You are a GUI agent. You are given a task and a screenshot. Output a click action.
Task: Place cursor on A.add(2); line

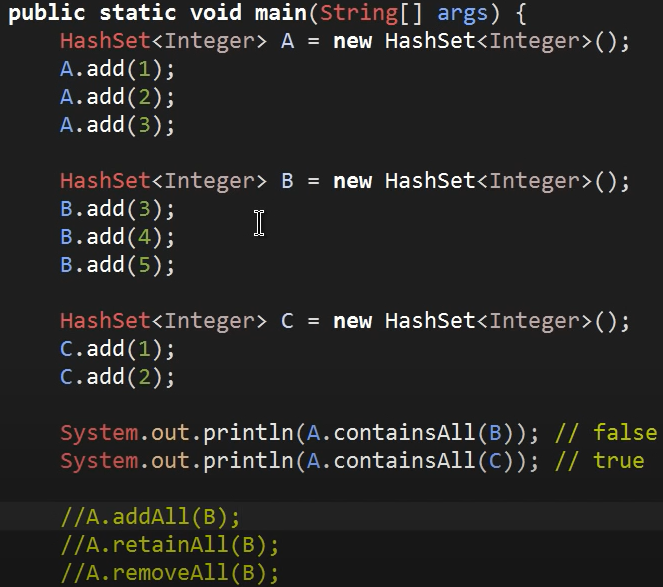(x=117, y=97)
